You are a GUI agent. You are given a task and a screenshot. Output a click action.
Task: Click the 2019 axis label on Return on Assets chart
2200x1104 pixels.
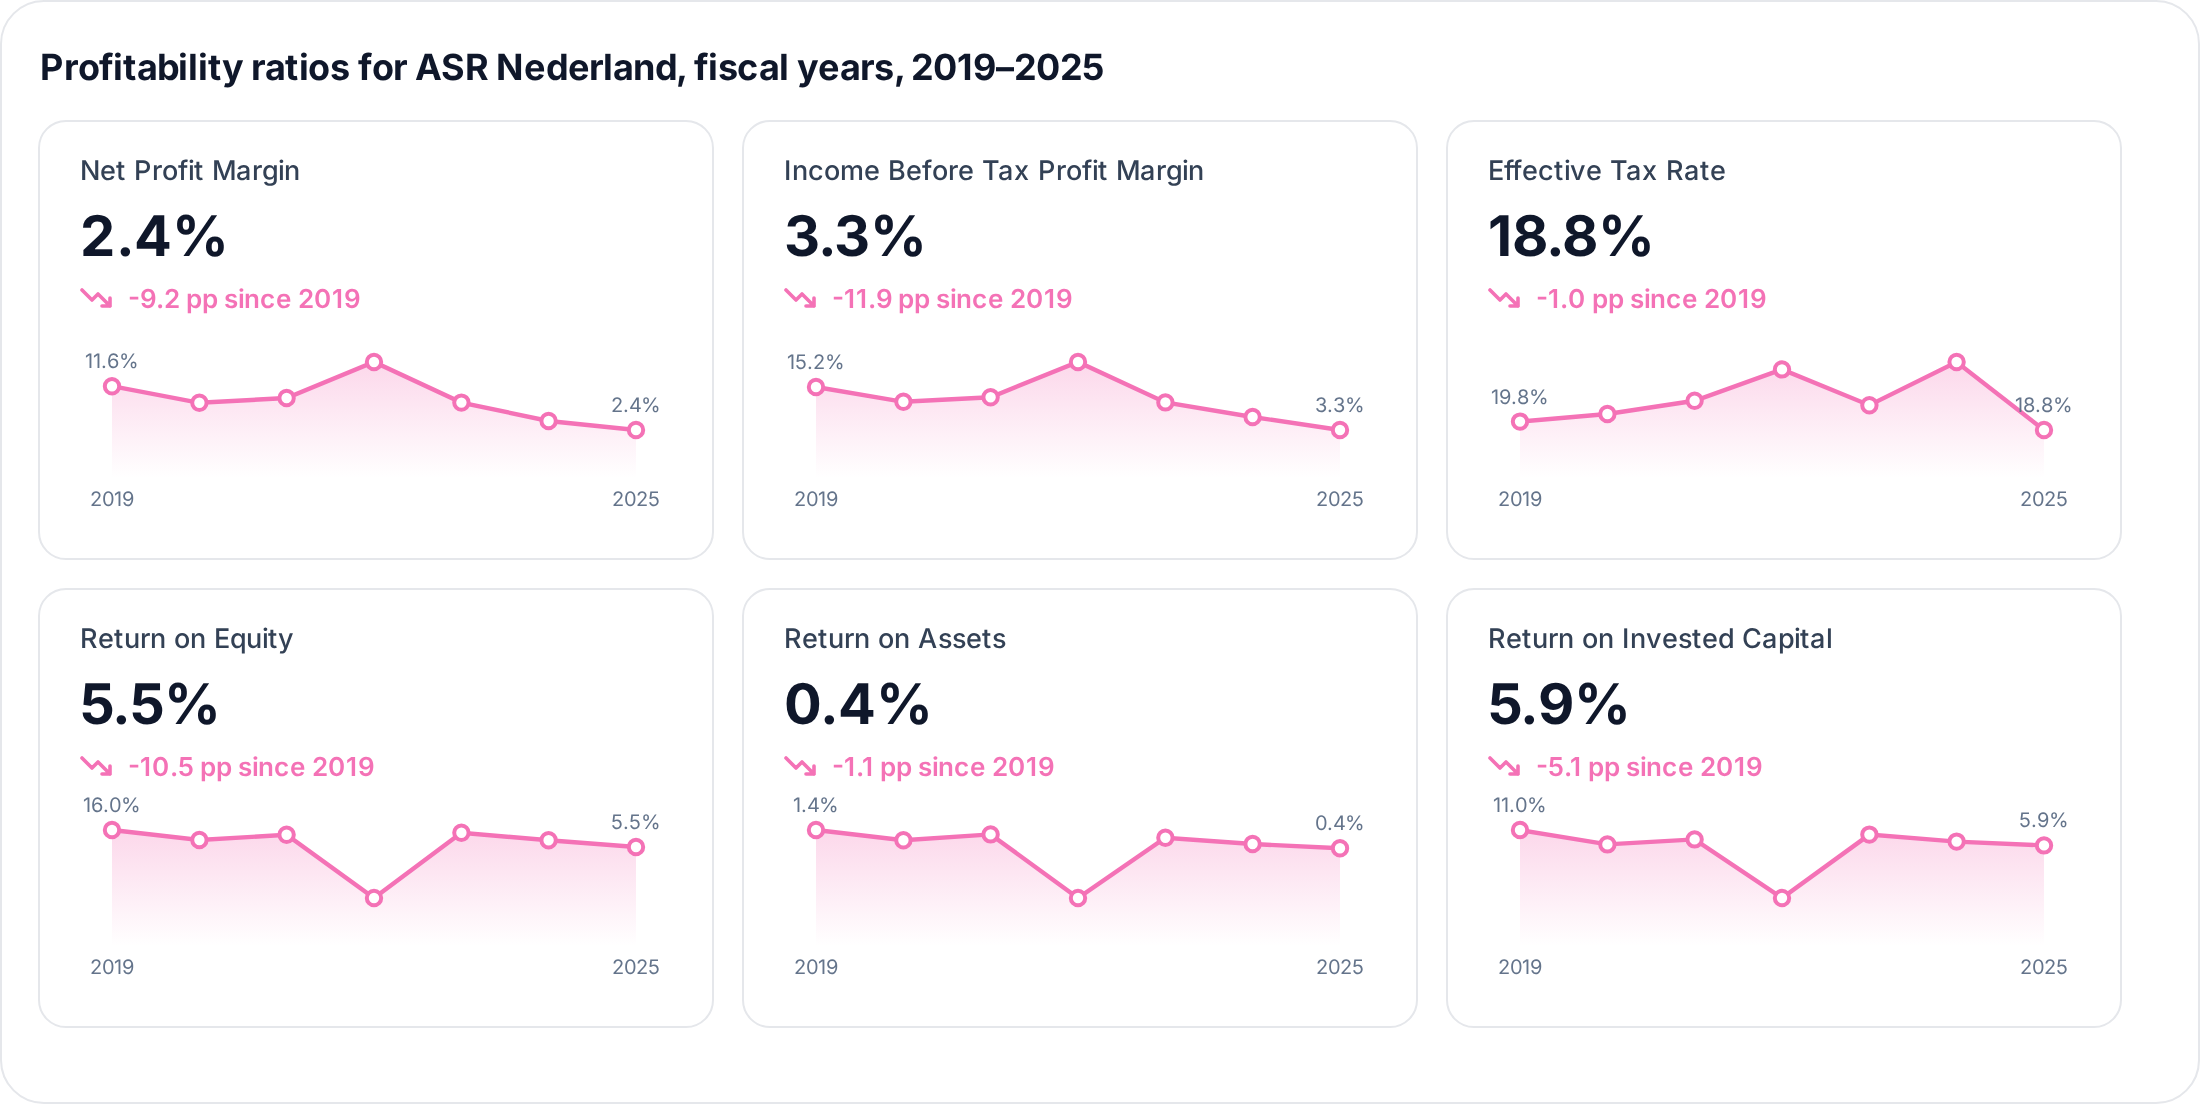pyautogui.click(x=816, y=967)
